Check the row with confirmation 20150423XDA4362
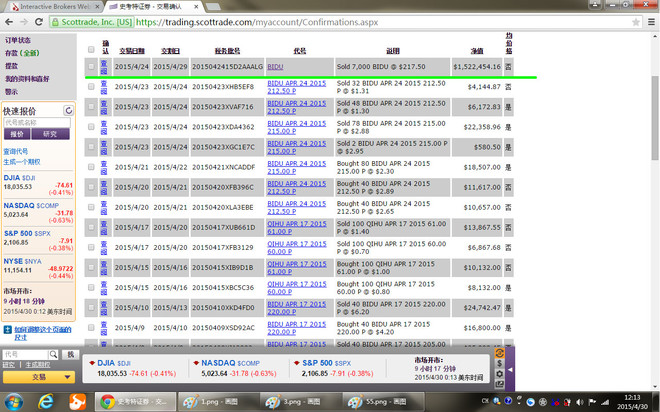Image resolution: width=660 pixels, height=412 pixels. point(91,127)
